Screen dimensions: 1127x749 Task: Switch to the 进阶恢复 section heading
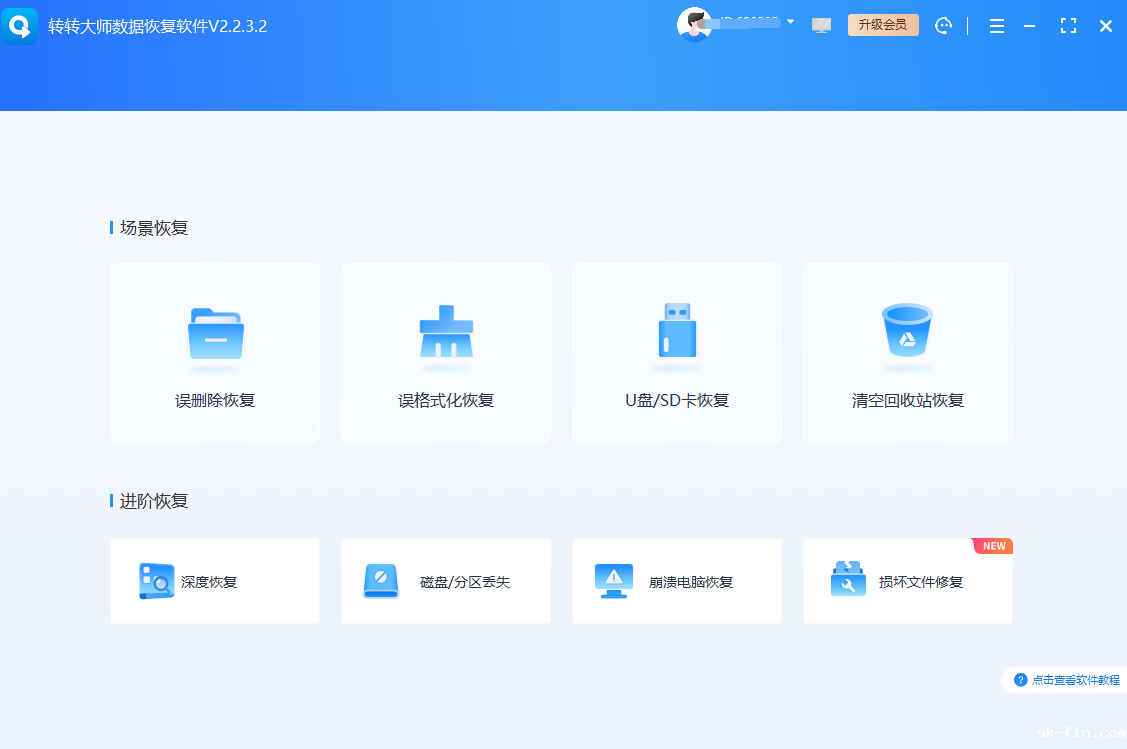[137, 500]
